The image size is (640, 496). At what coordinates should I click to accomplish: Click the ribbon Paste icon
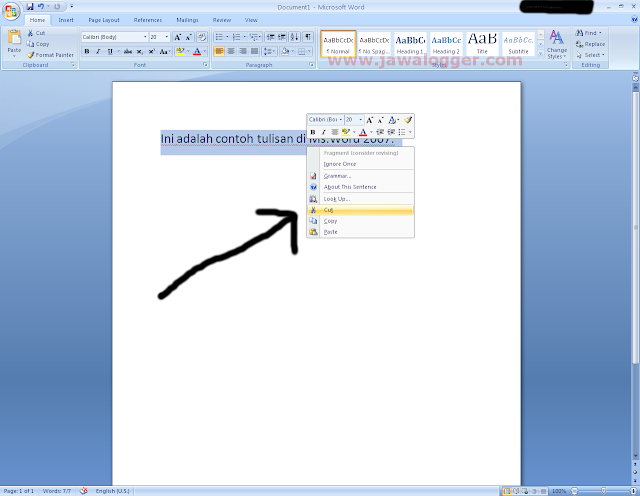tap(14, 38)
